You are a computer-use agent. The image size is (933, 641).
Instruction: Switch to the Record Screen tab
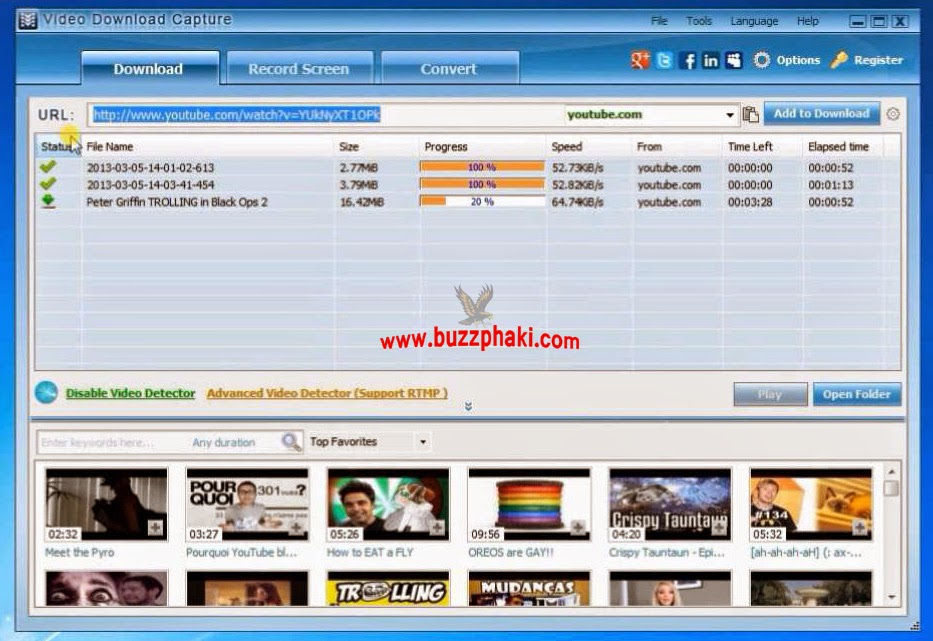(x=299, y=68)
